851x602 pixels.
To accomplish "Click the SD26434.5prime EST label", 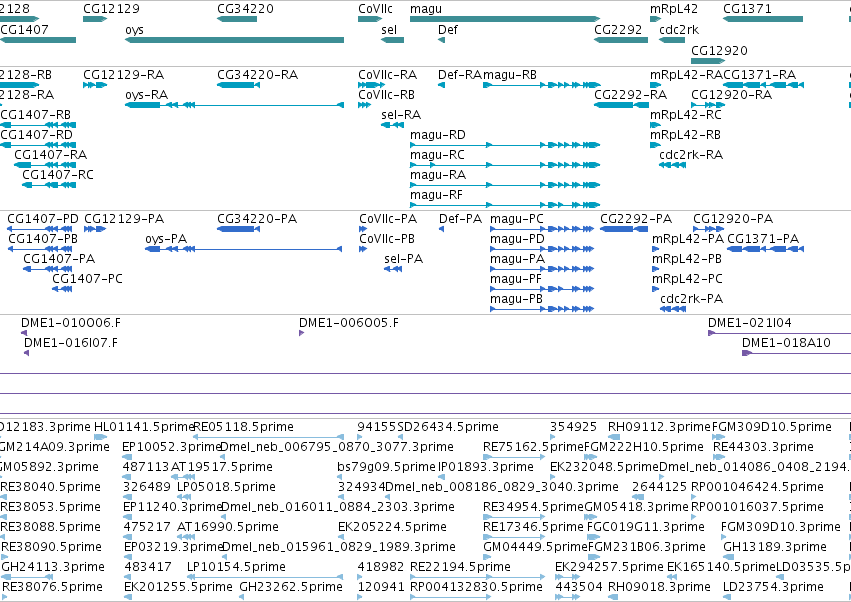I will coord(448,427).
